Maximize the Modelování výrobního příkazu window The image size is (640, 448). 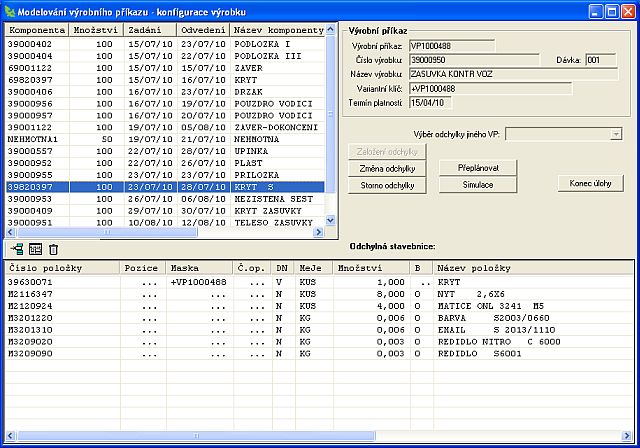coord(612,11)
